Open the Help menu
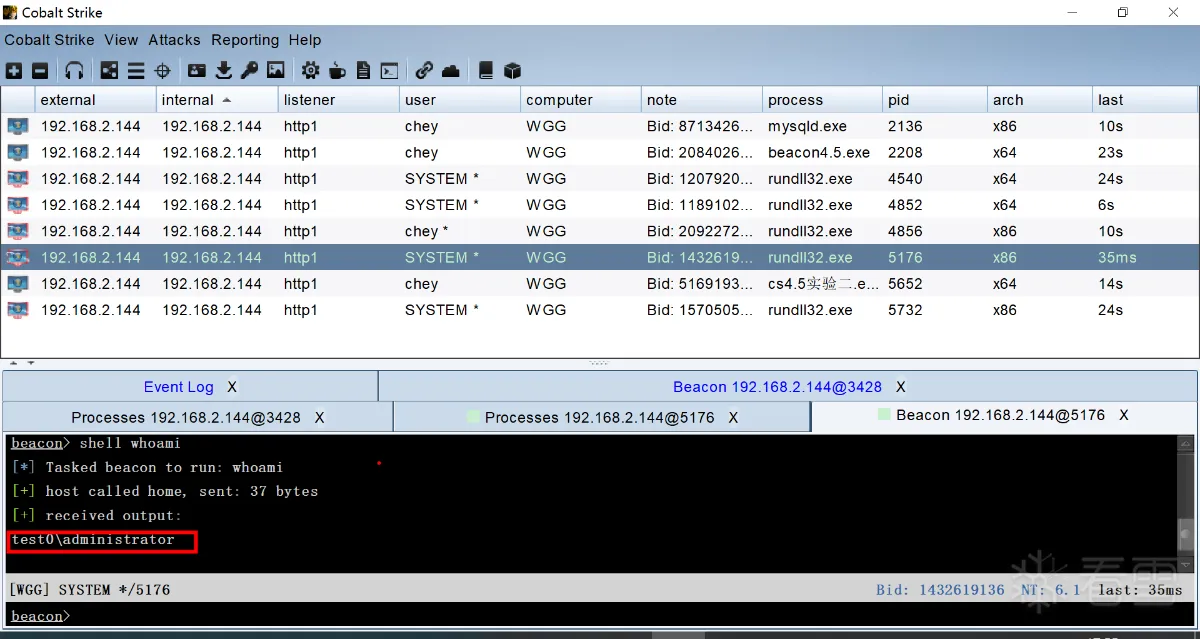Screen dimensions: 1200x639 pos(305,40)
